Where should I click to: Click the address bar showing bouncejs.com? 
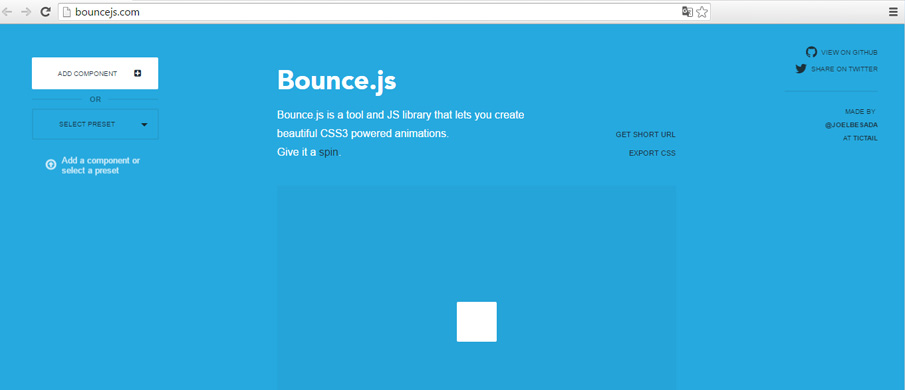[384, 12]
